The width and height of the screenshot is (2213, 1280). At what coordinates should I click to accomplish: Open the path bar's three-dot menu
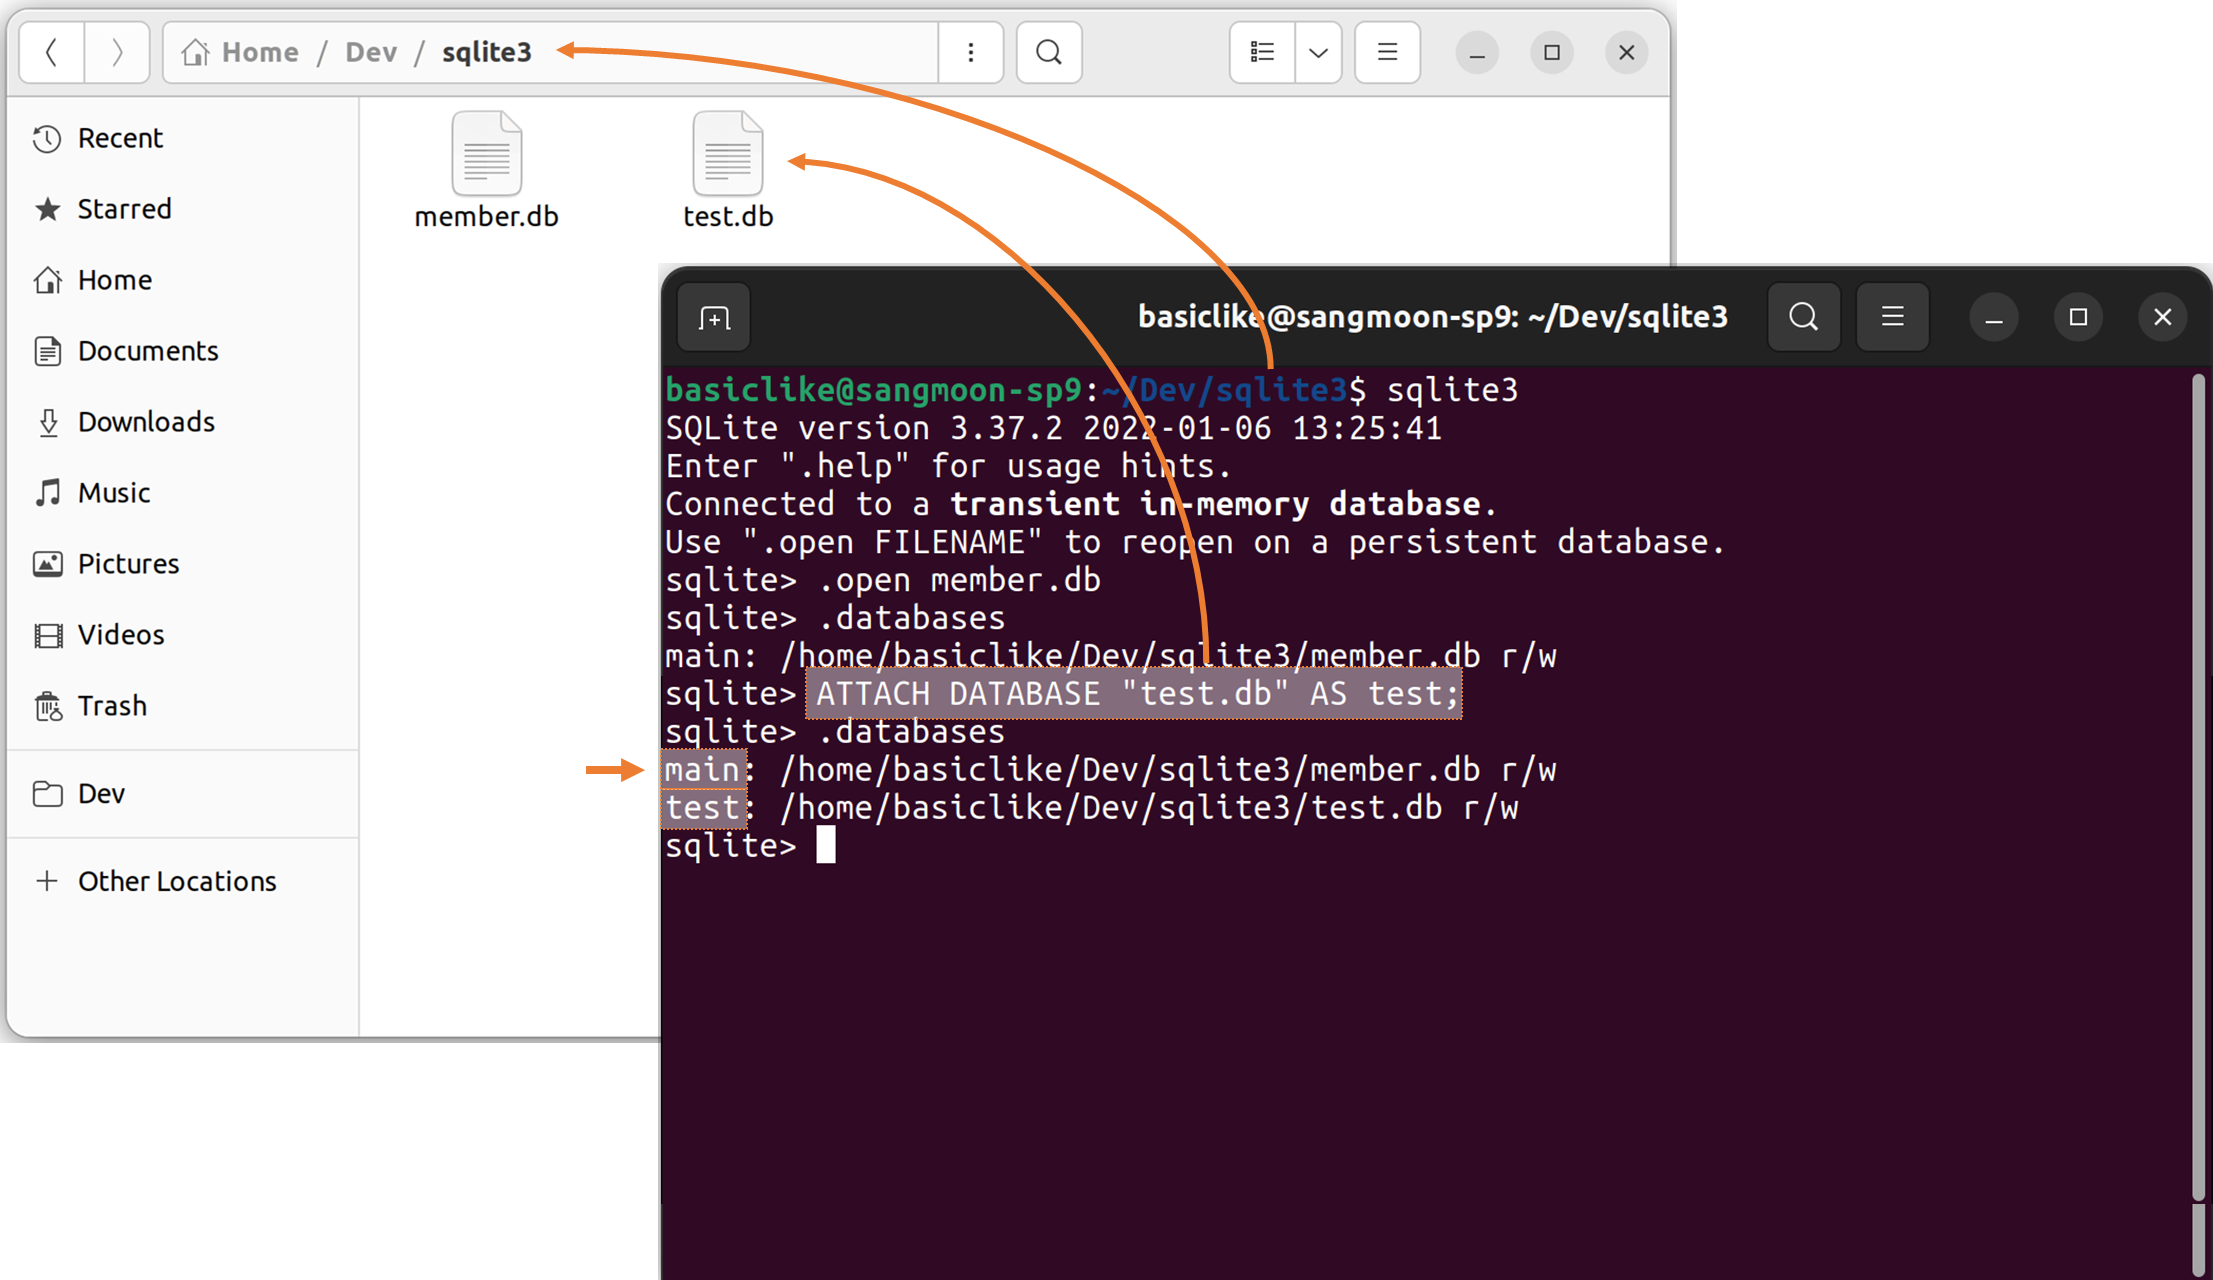[x=970, y=52]
